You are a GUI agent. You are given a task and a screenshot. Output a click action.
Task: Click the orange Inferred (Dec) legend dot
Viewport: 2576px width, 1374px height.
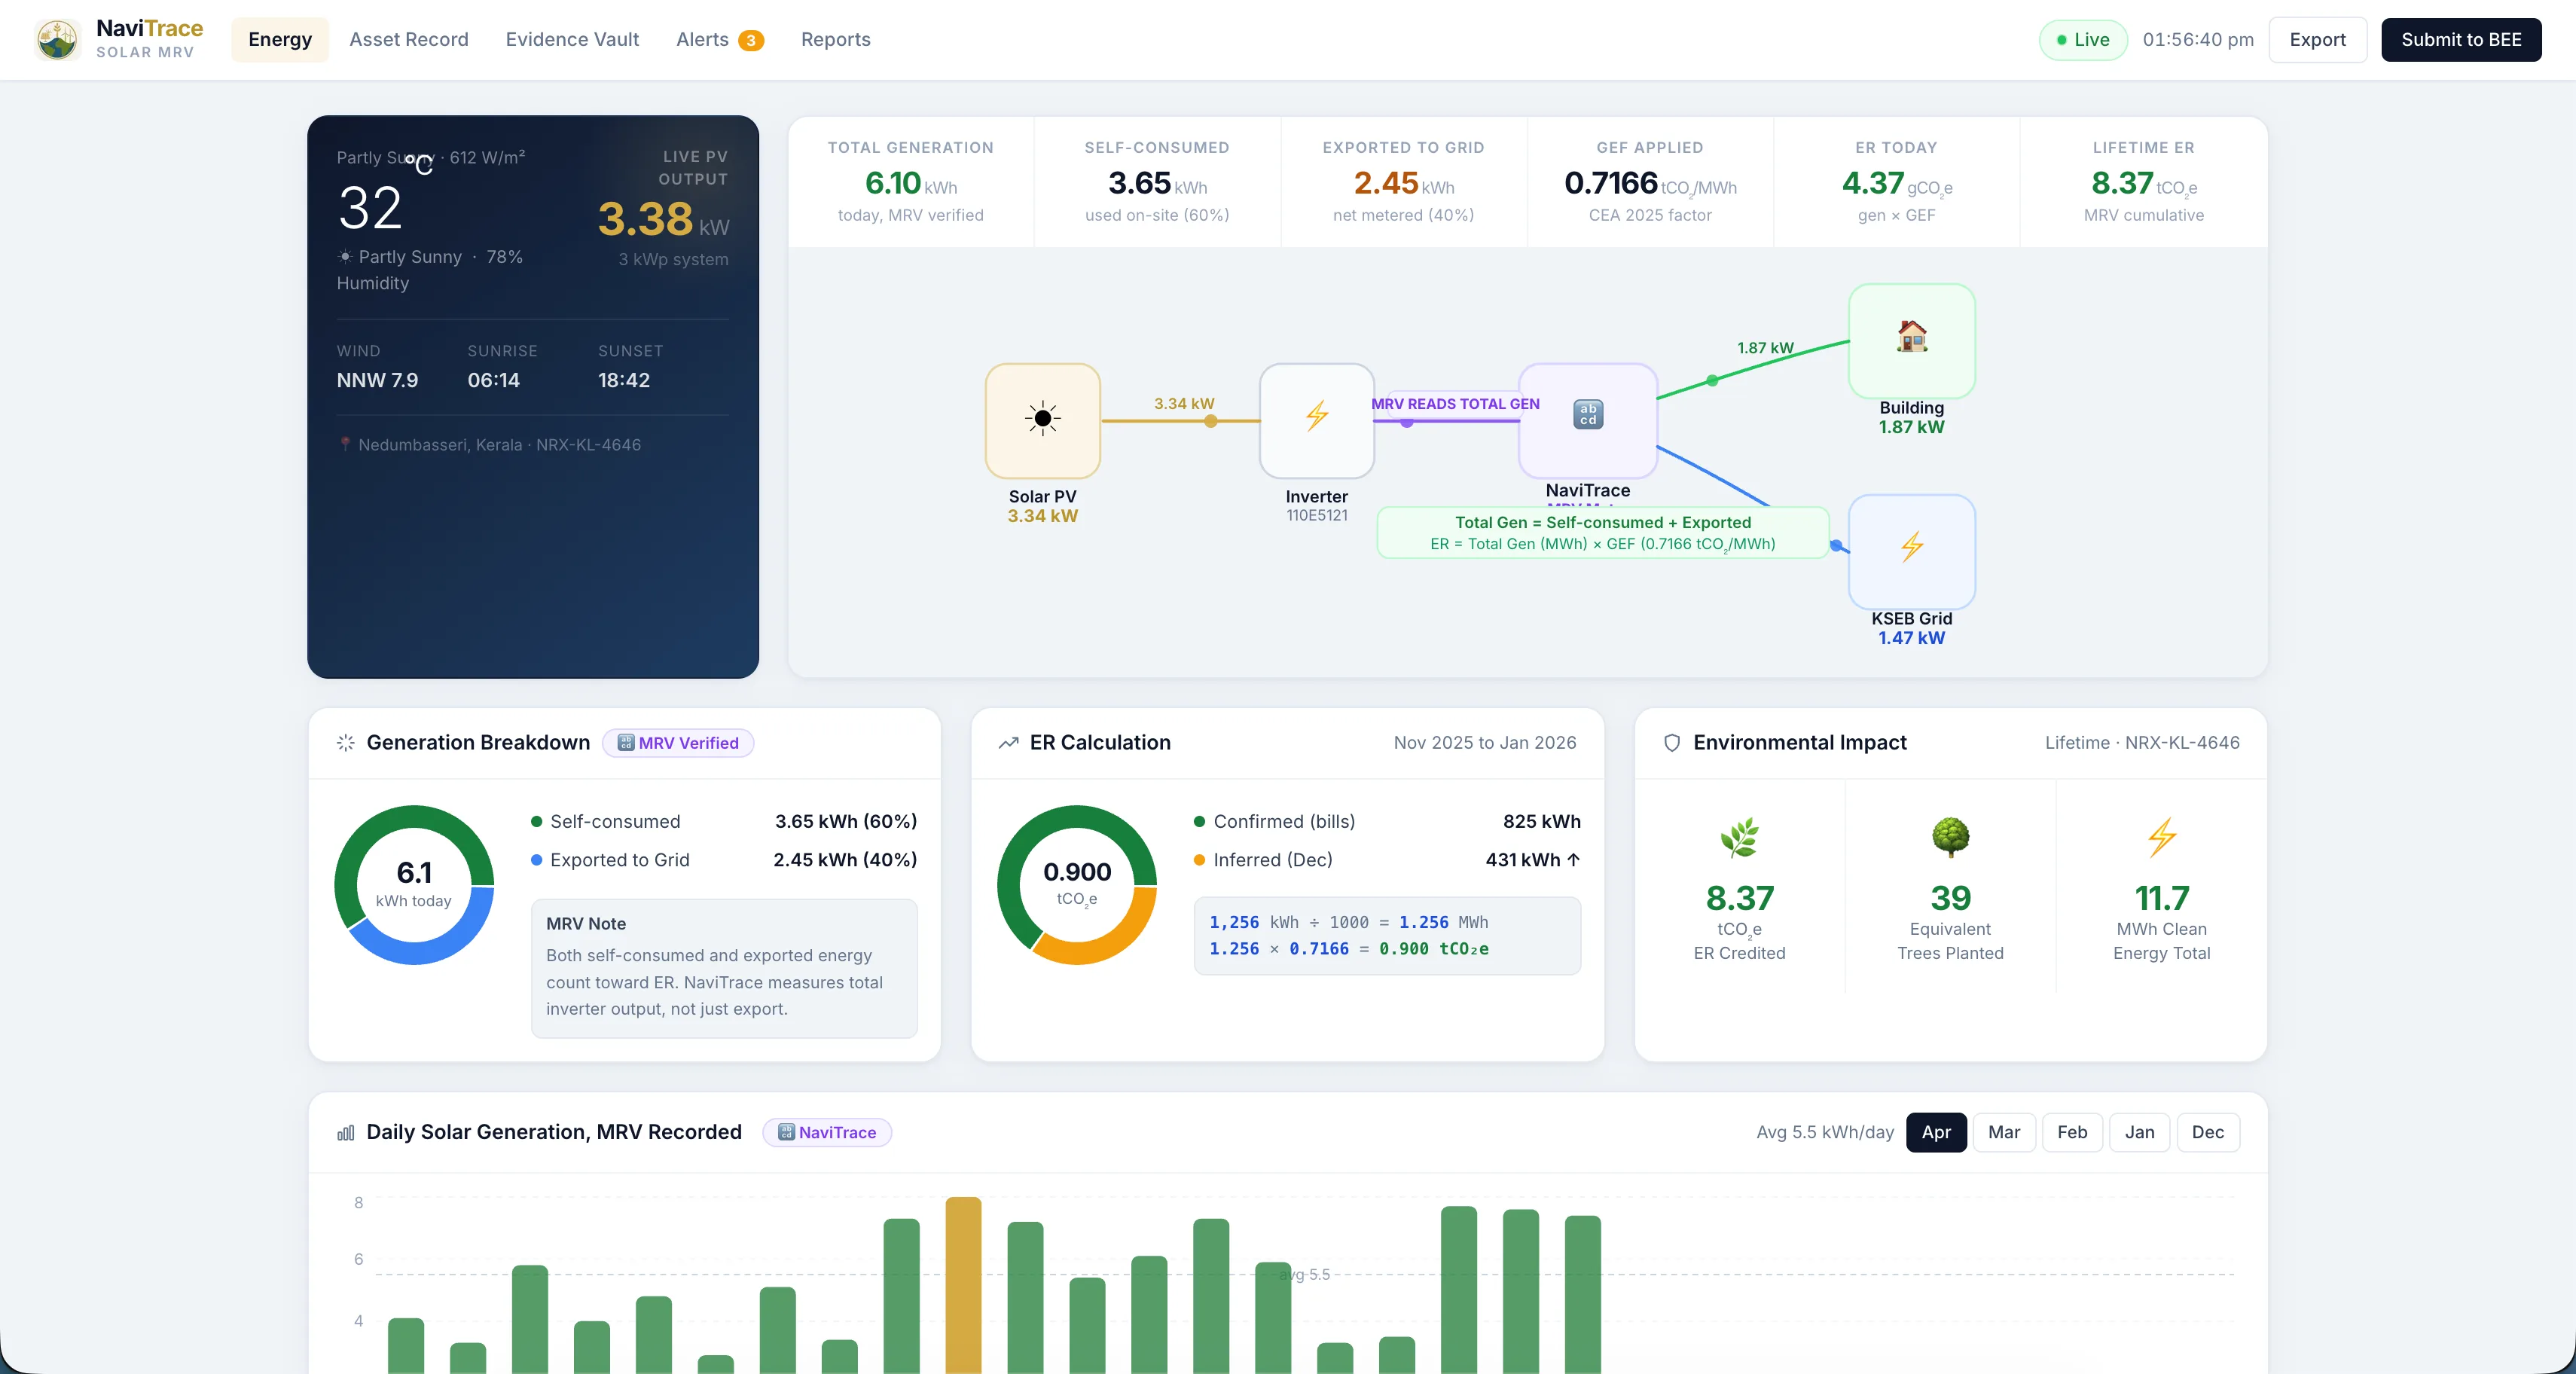(x=1199, y=860)
